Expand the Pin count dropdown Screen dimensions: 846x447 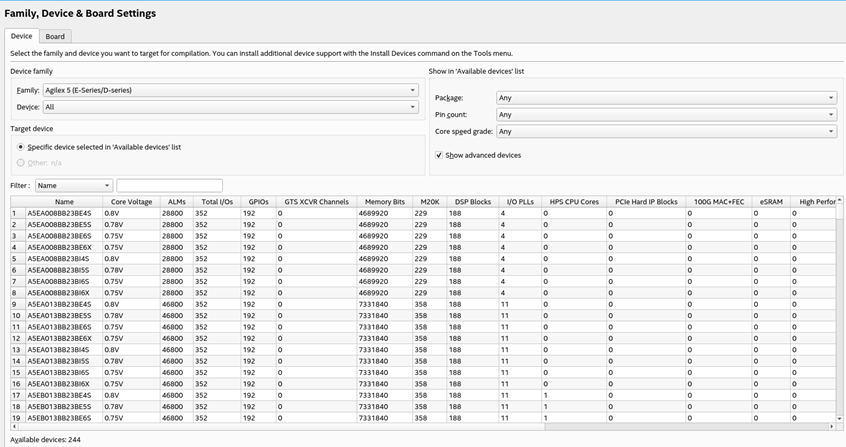coord(666,115)
